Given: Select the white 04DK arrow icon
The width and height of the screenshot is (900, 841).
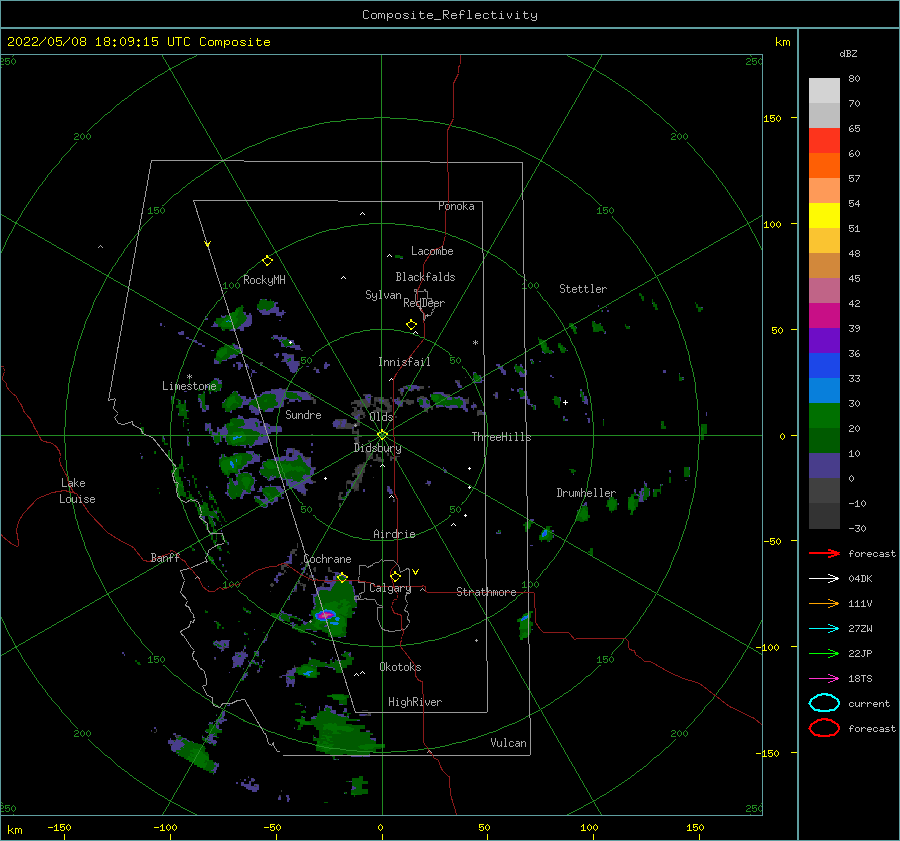Looking at the screenshot, I should 824,578.
